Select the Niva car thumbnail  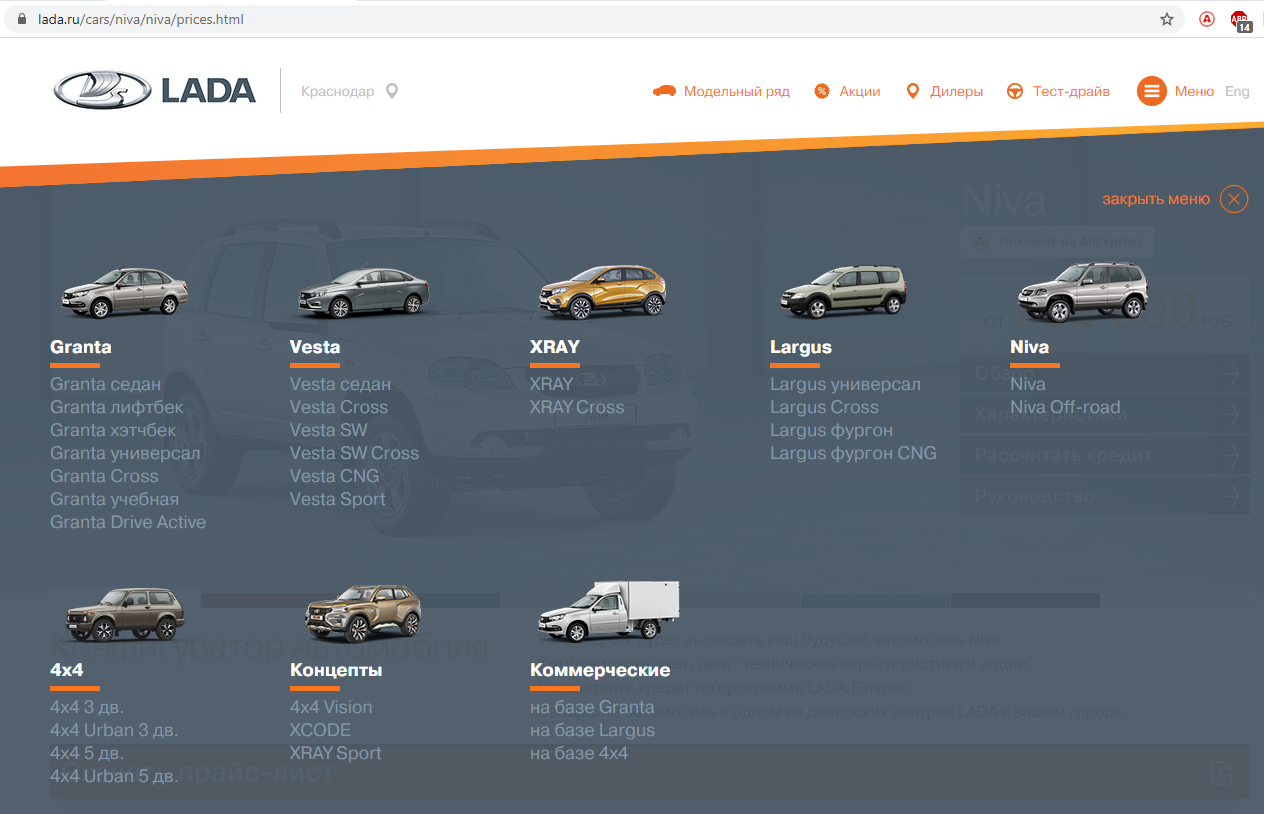pyautogui.click(x=1083, y=292)
